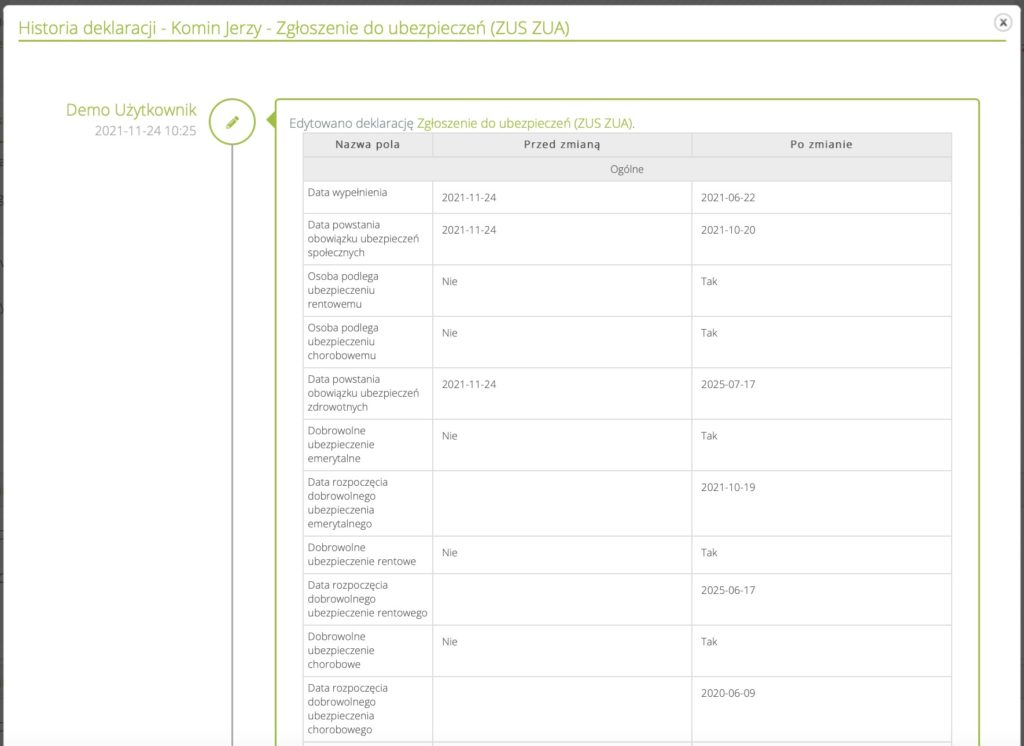Click the new value 2020-06-09

[728, 693]
